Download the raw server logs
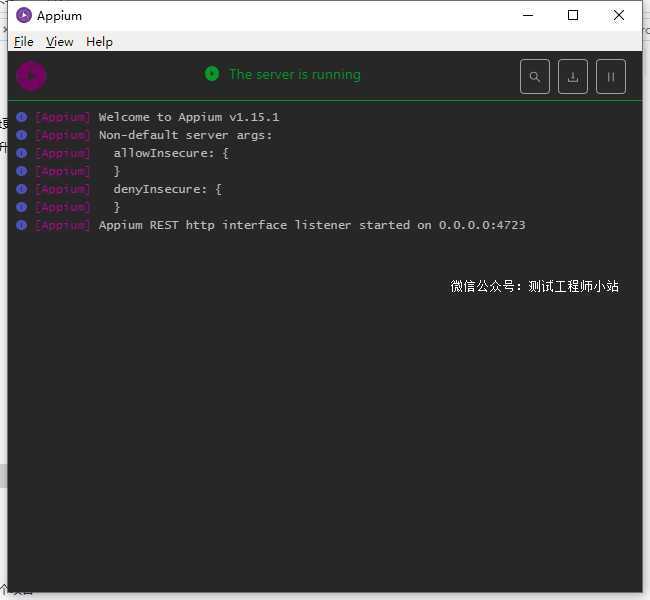Viewport: 650px width, 600px height. pos(573,77)
